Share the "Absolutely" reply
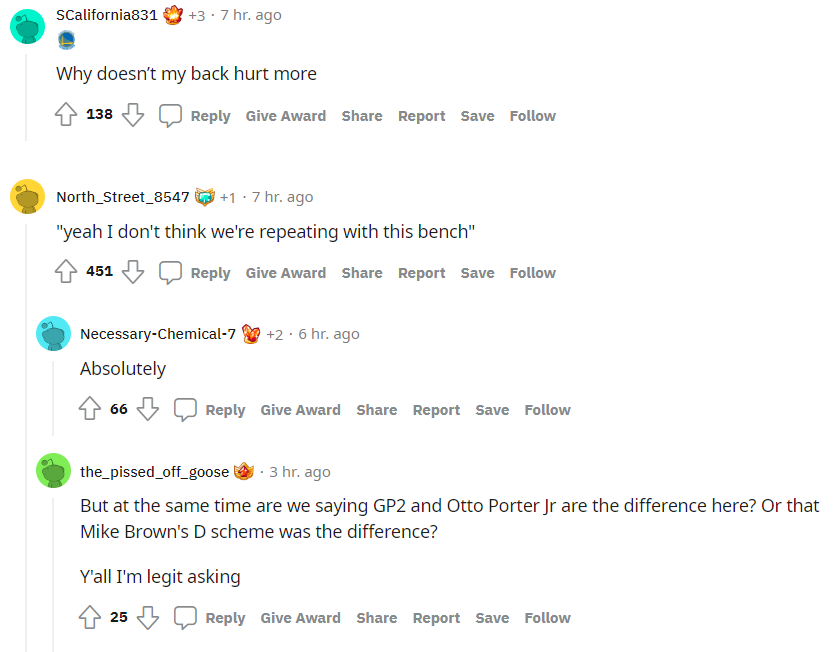The height and width of the screenshot is (652, 833). coord(376,410)
